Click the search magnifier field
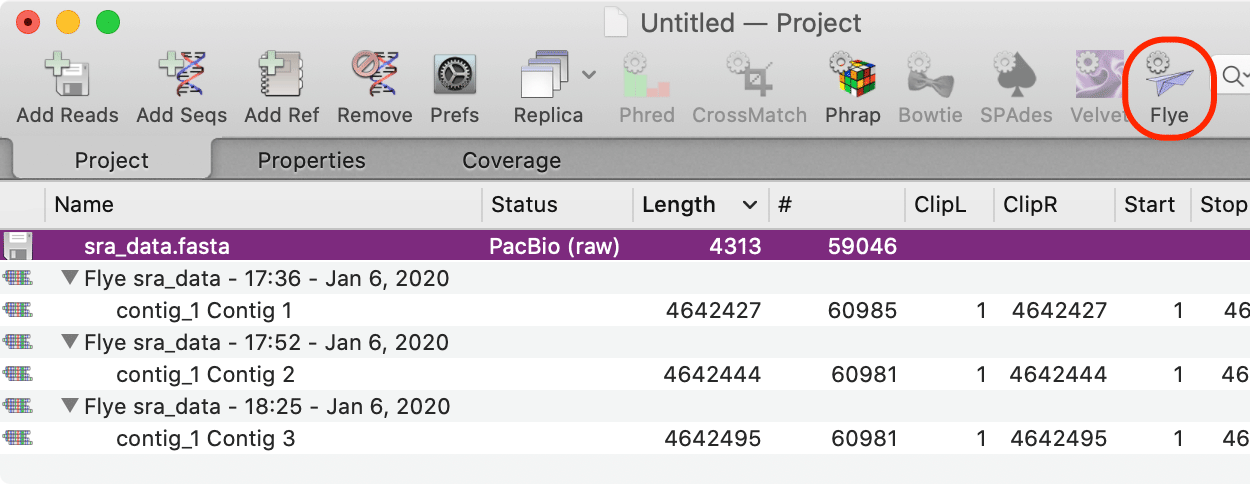Screen dimensions: 1250x484 point(1234,76)
